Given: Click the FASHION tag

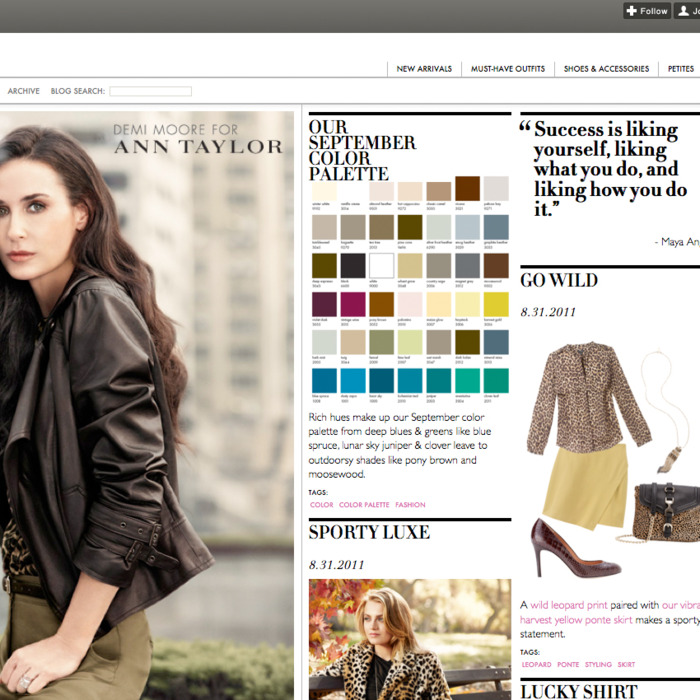Looking at the screenshot, I should (410, 505).
